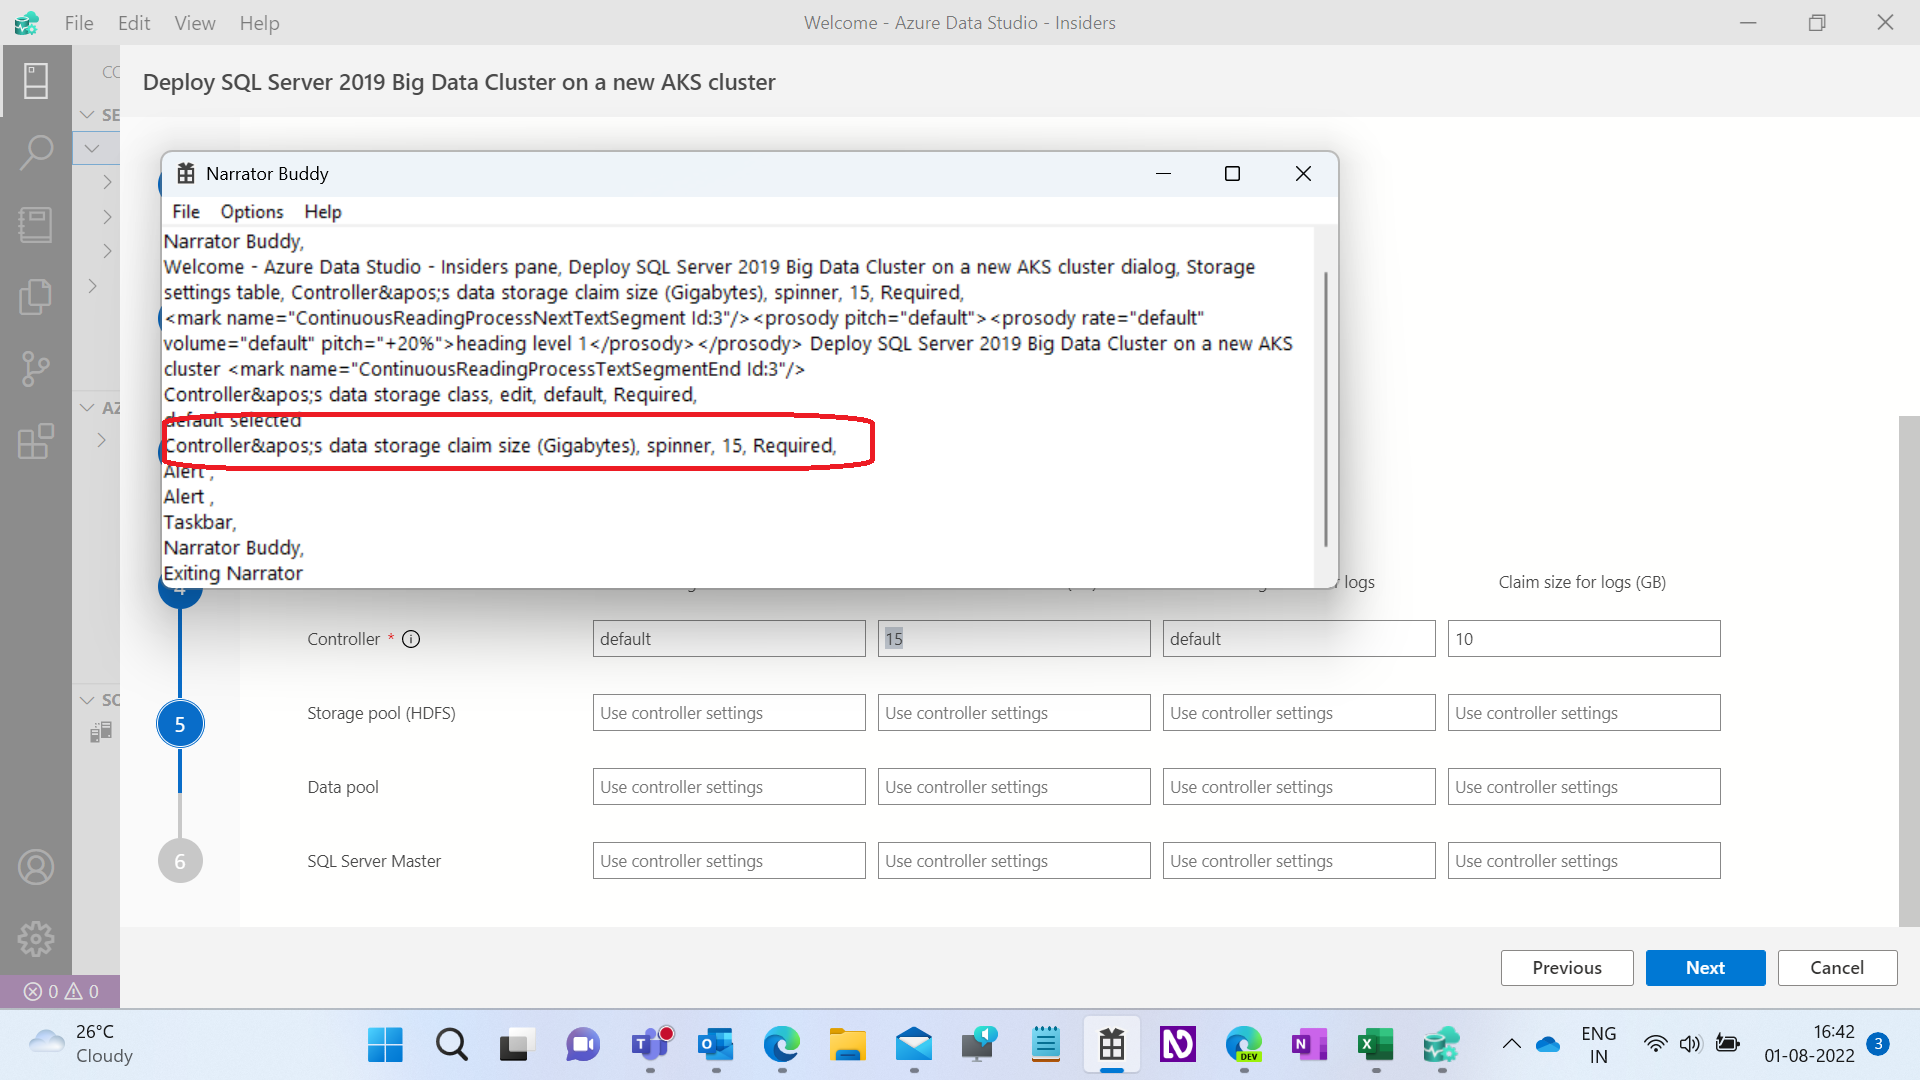Open the Manage settings gear
Image resolution: width=1920 pixels, height=1080 pixels.
(x=37, y=938)
